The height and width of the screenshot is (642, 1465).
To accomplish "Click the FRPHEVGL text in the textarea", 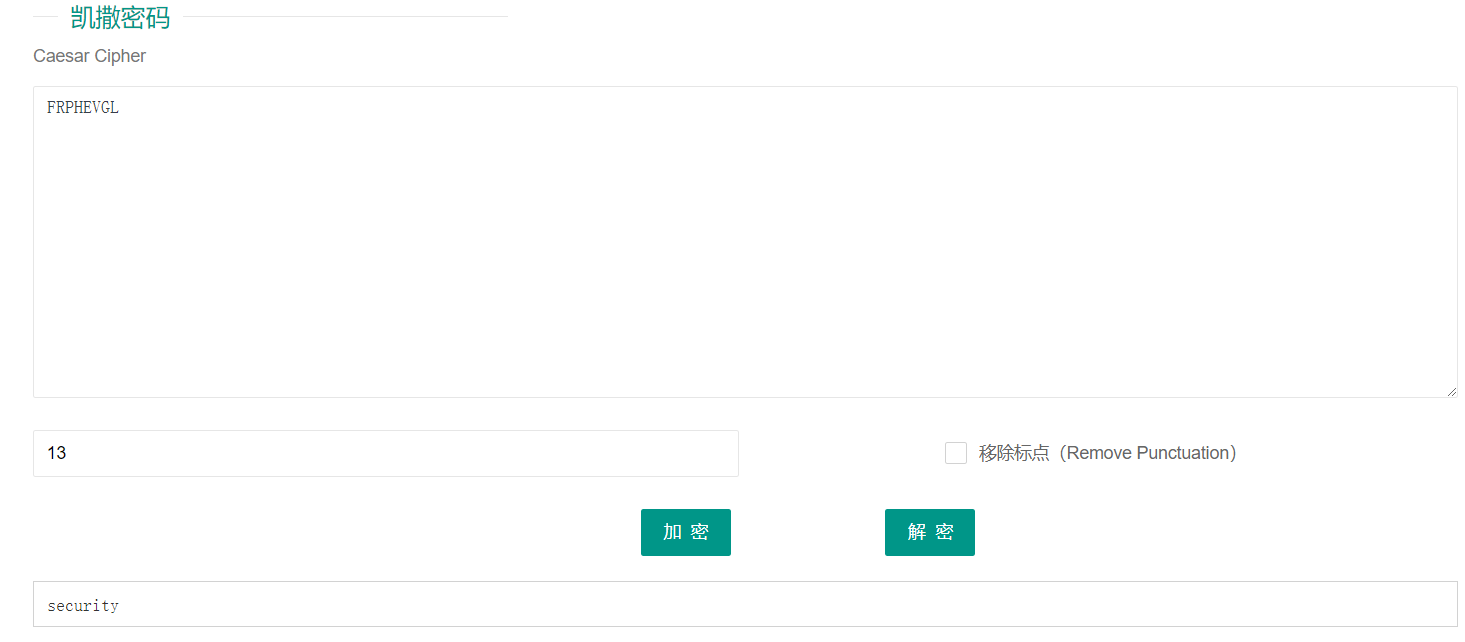I will [x=83, y=108].
